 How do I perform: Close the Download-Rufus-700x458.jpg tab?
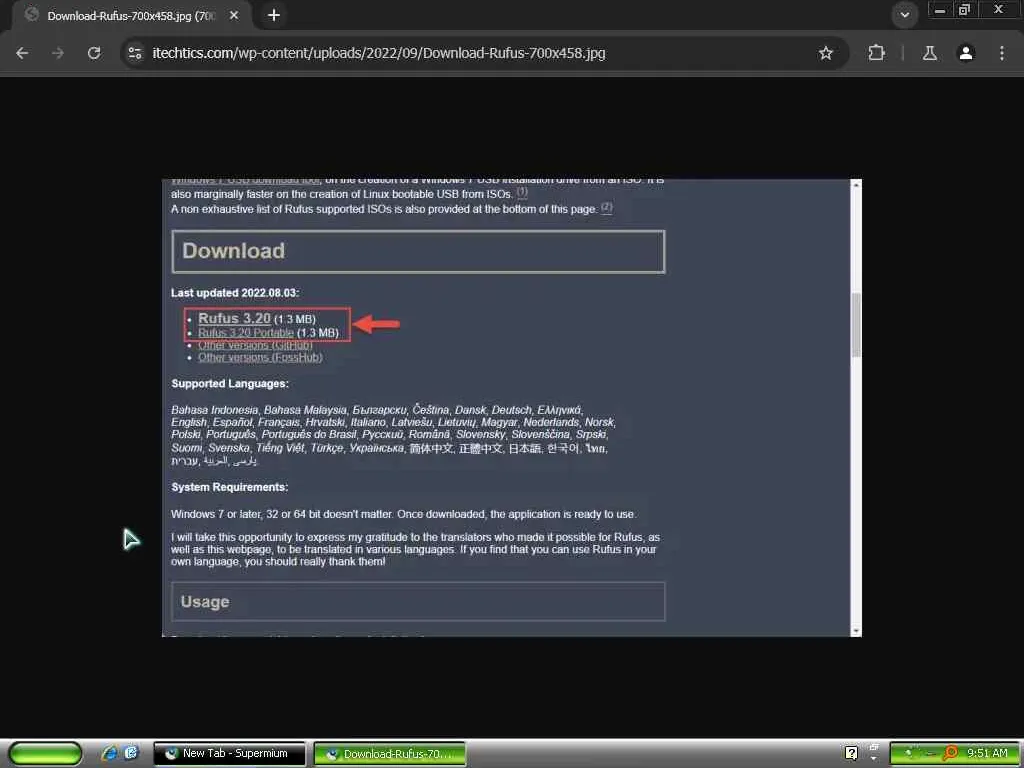(234, 15)
